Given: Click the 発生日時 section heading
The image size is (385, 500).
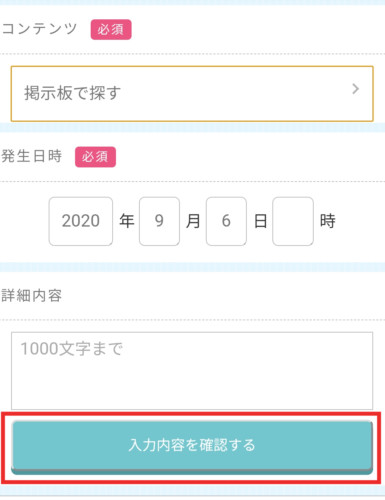Looking at the screenshot, I should (x=32, y=156).
